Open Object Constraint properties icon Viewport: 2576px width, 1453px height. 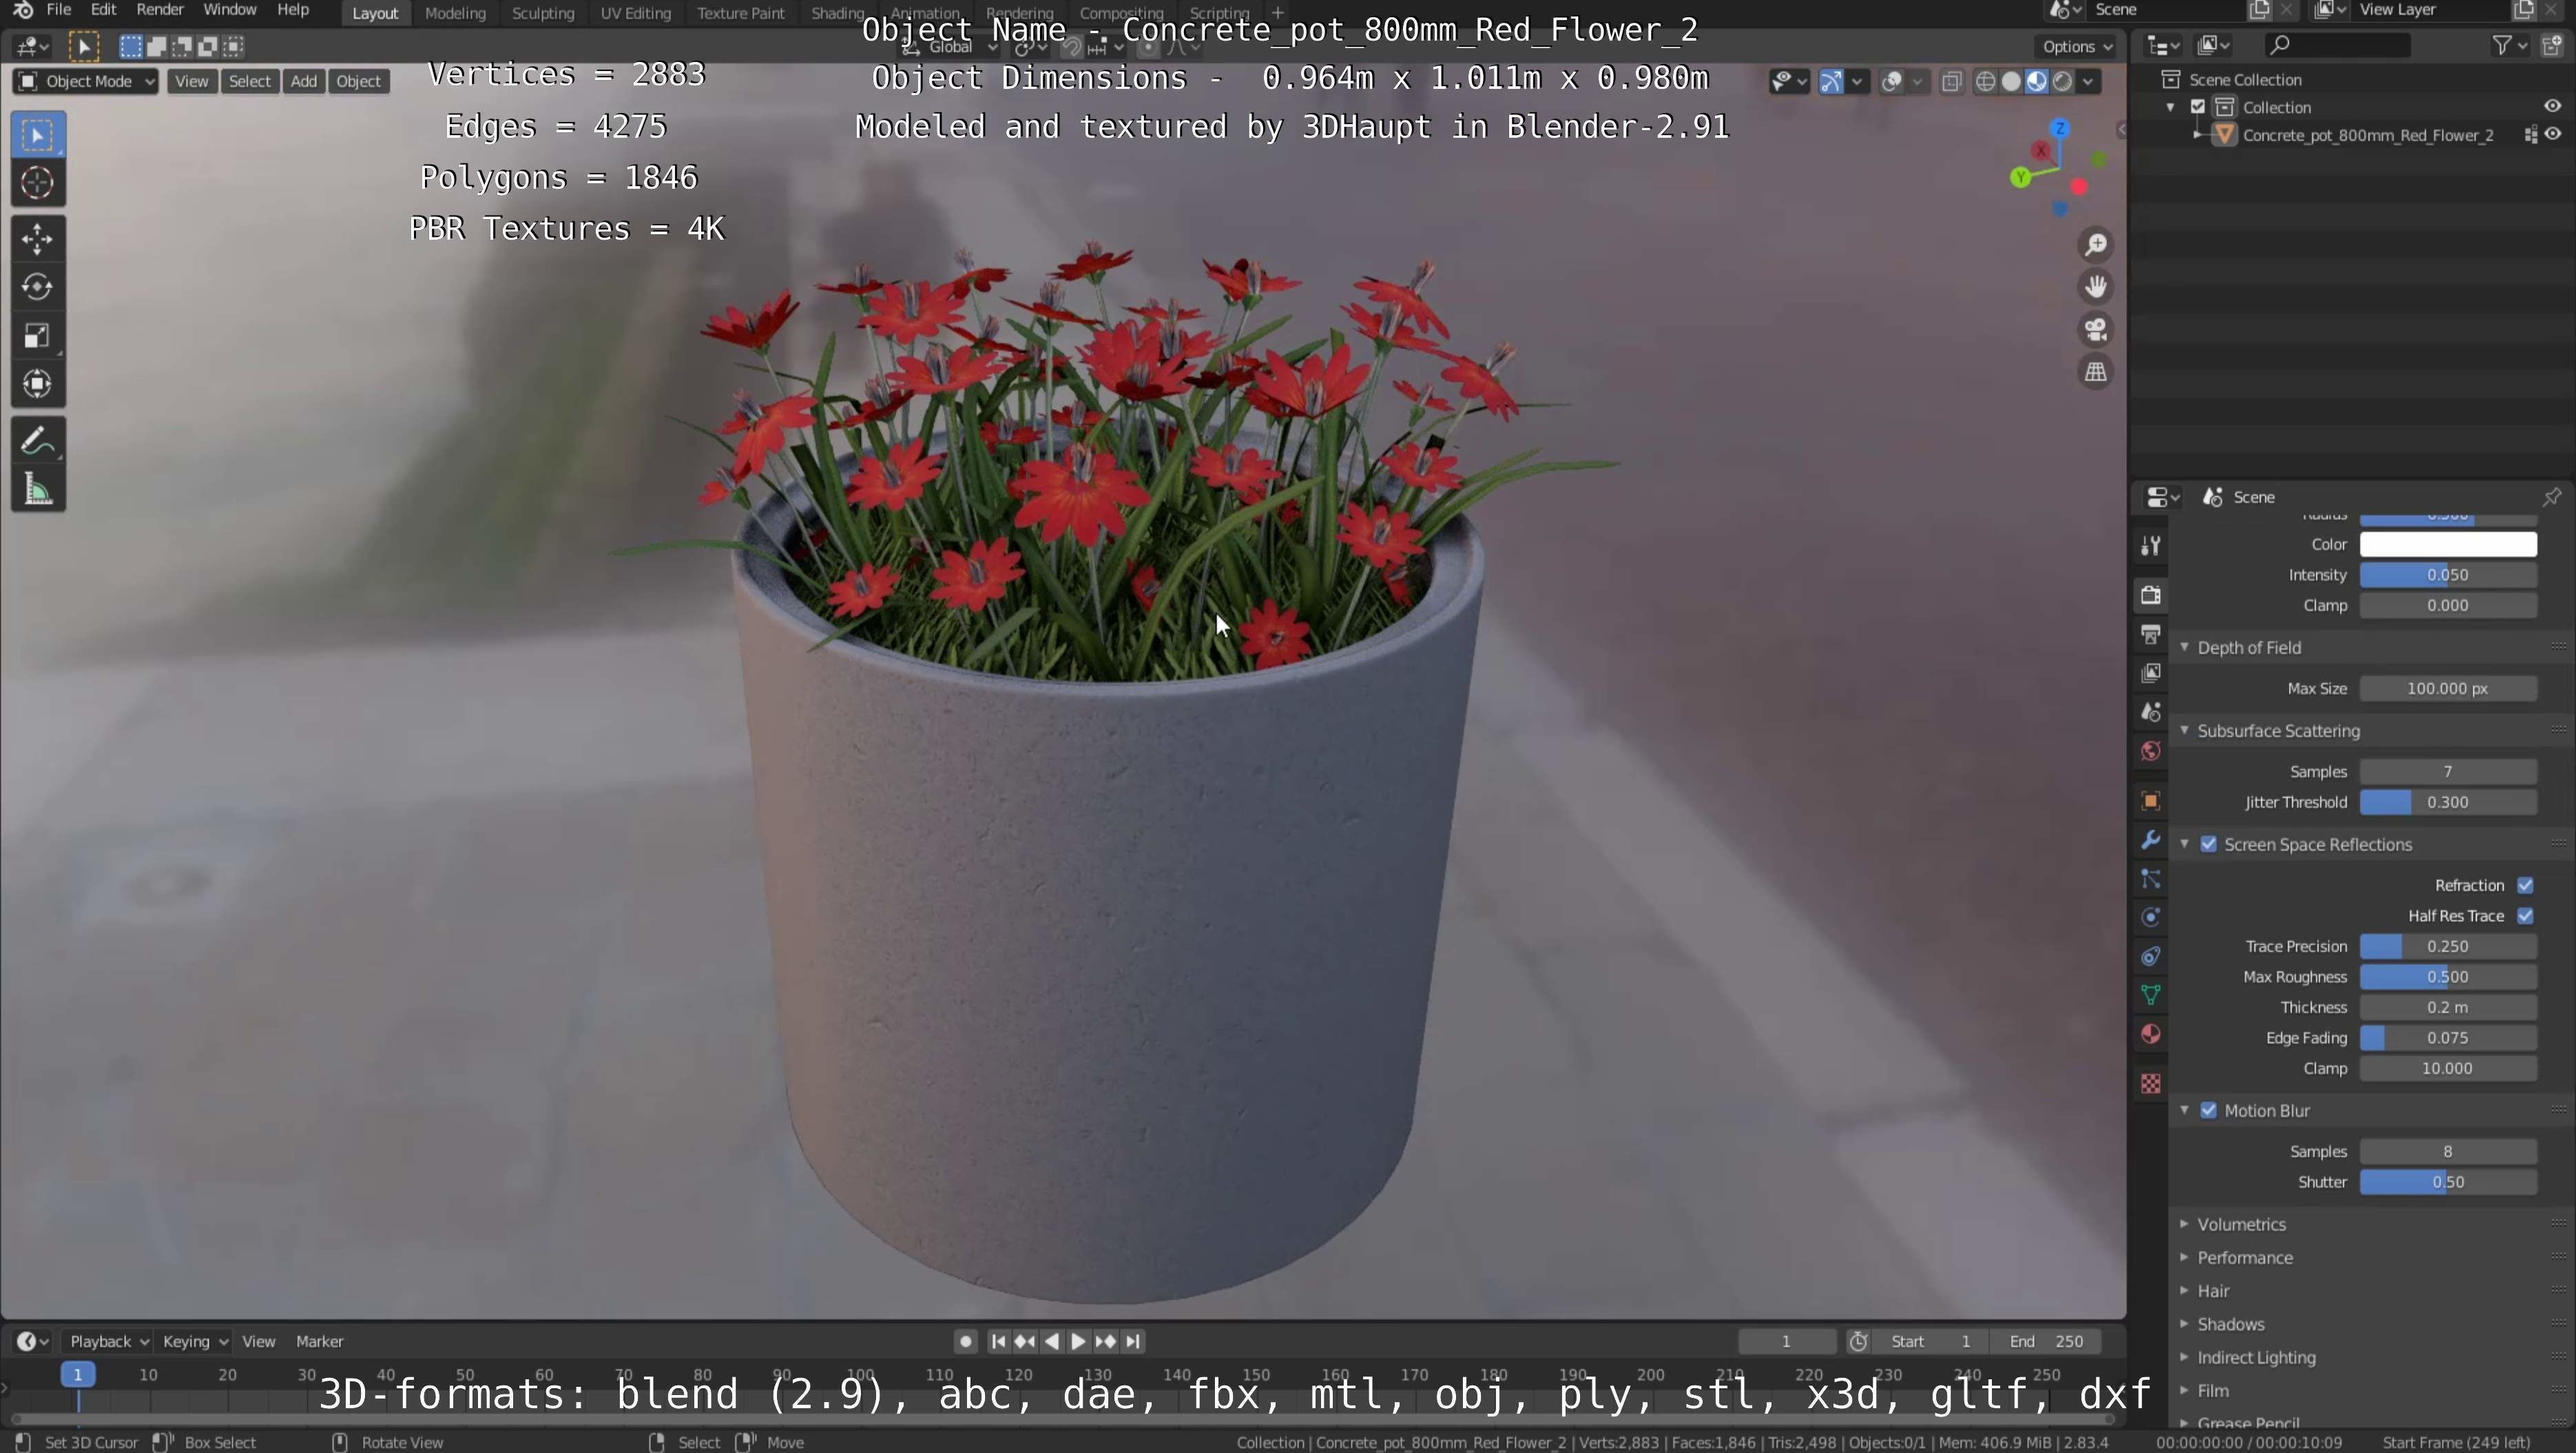2151,956
